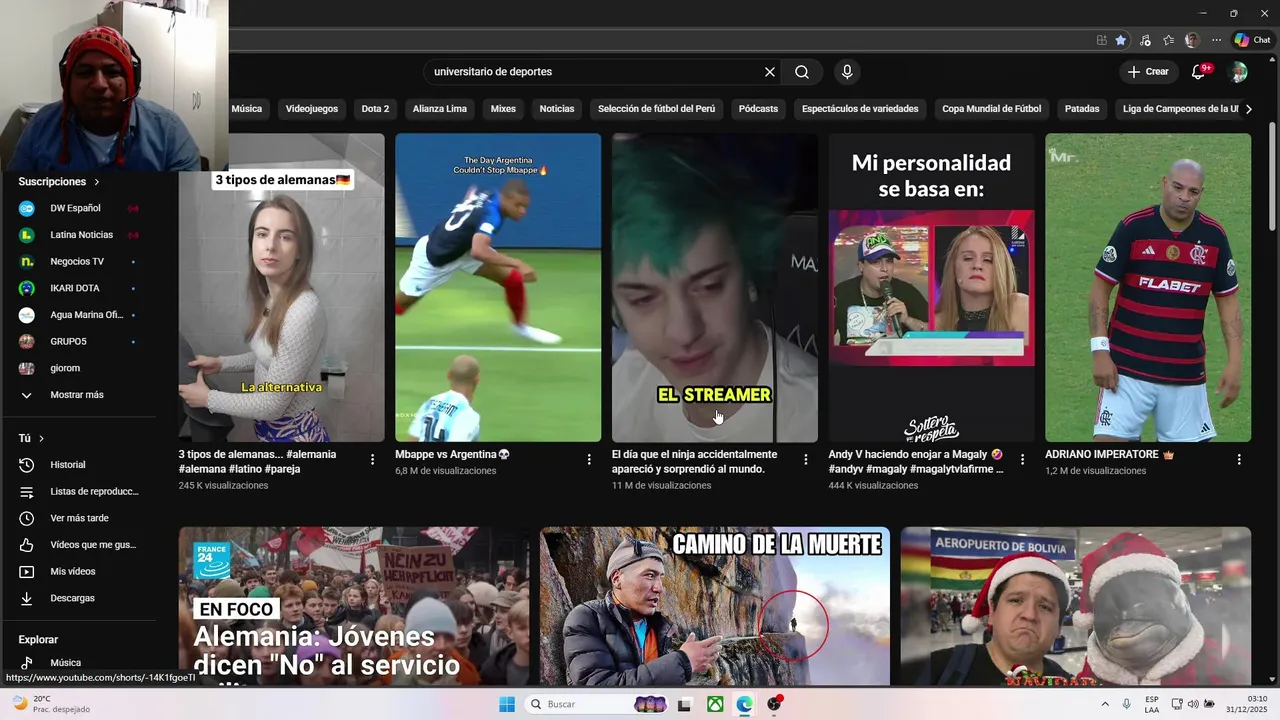The width and height of the screenshot is (1280, 720).
Task: Show more filter chips with right arrow
Action: [1248, 109]
